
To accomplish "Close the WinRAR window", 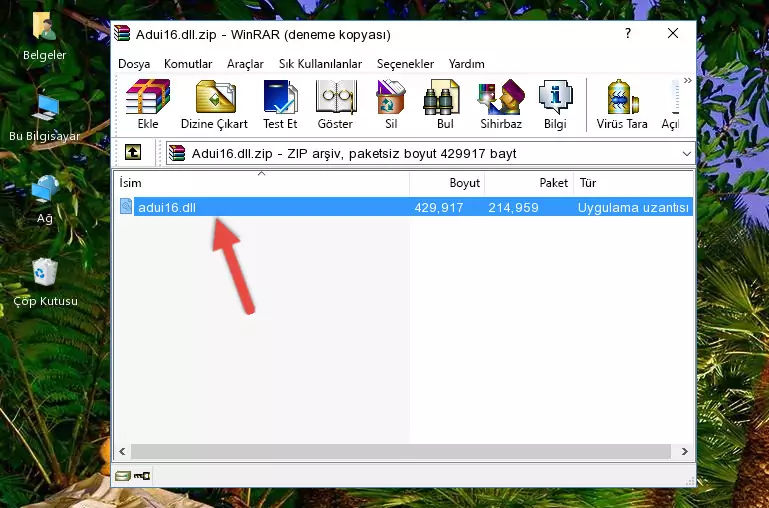I will tap(673, 33).
